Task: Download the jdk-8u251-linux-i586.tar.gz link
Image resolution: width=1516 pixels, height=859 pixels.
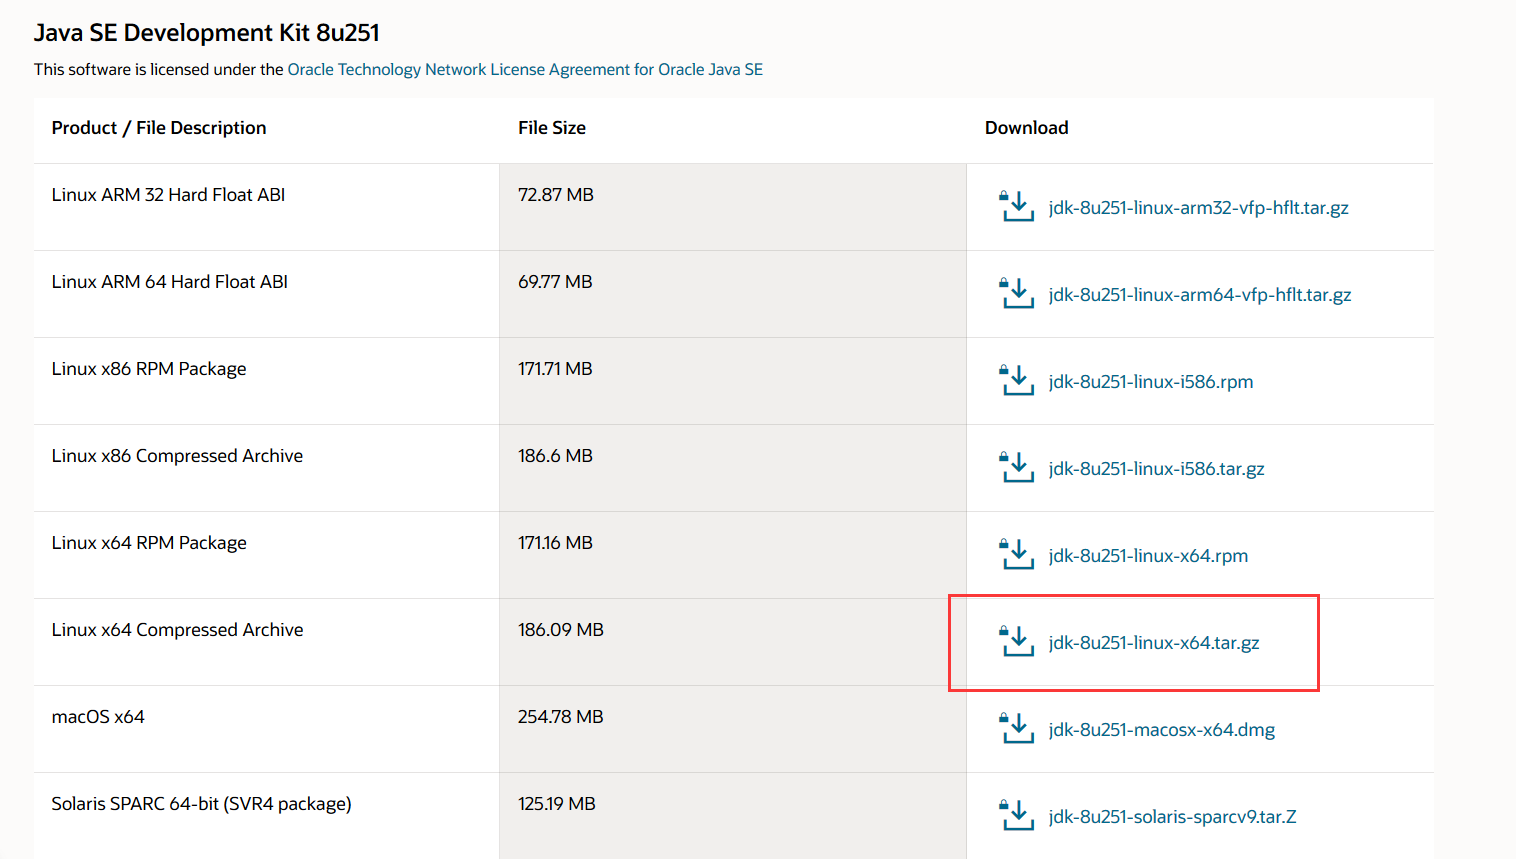Action: pyautogui.click(x=1156, y=469)
